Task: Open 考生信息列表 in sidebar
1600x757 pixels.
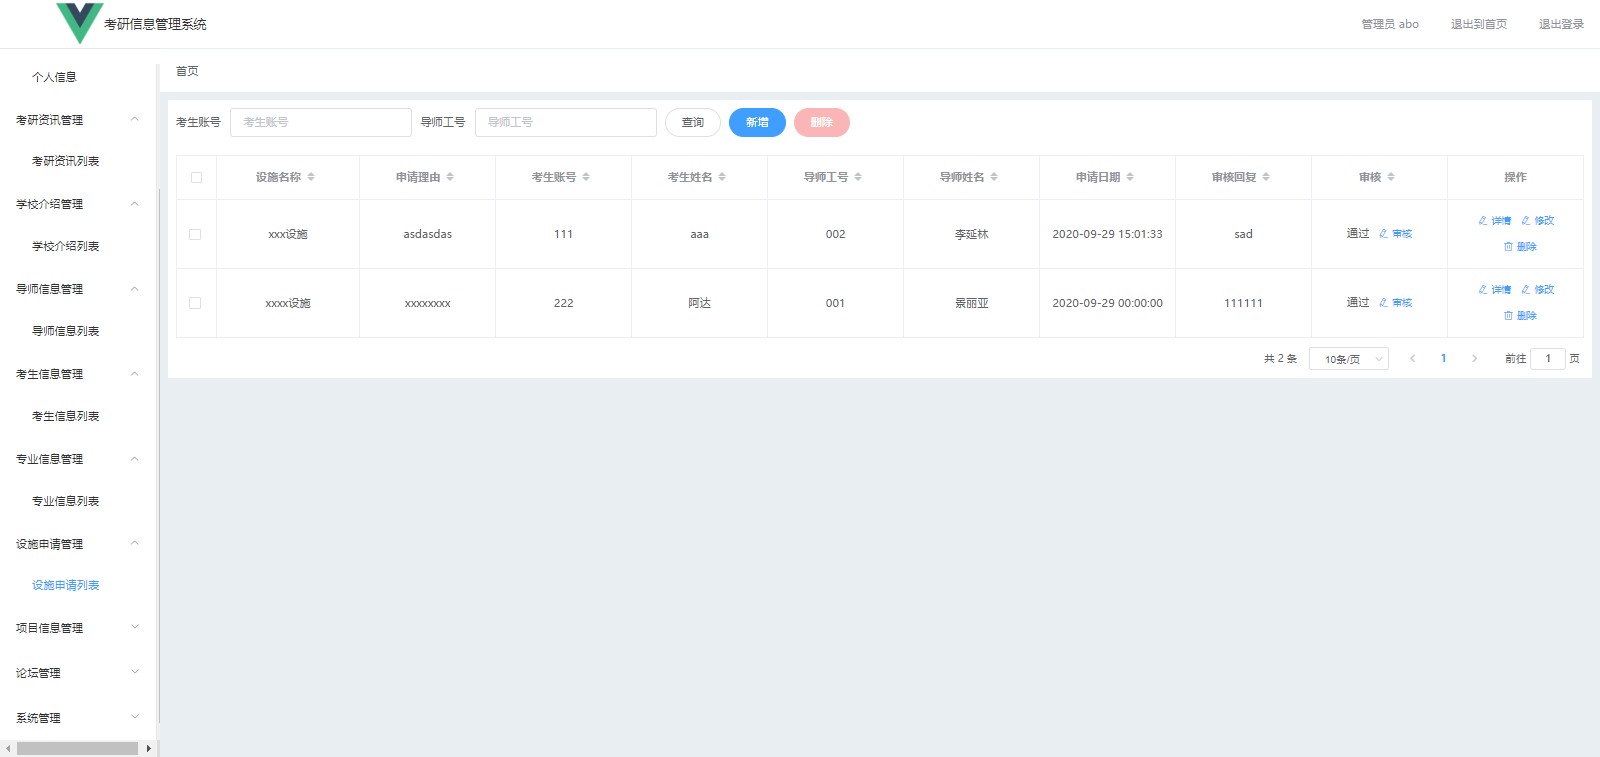Action: point(66,416)
